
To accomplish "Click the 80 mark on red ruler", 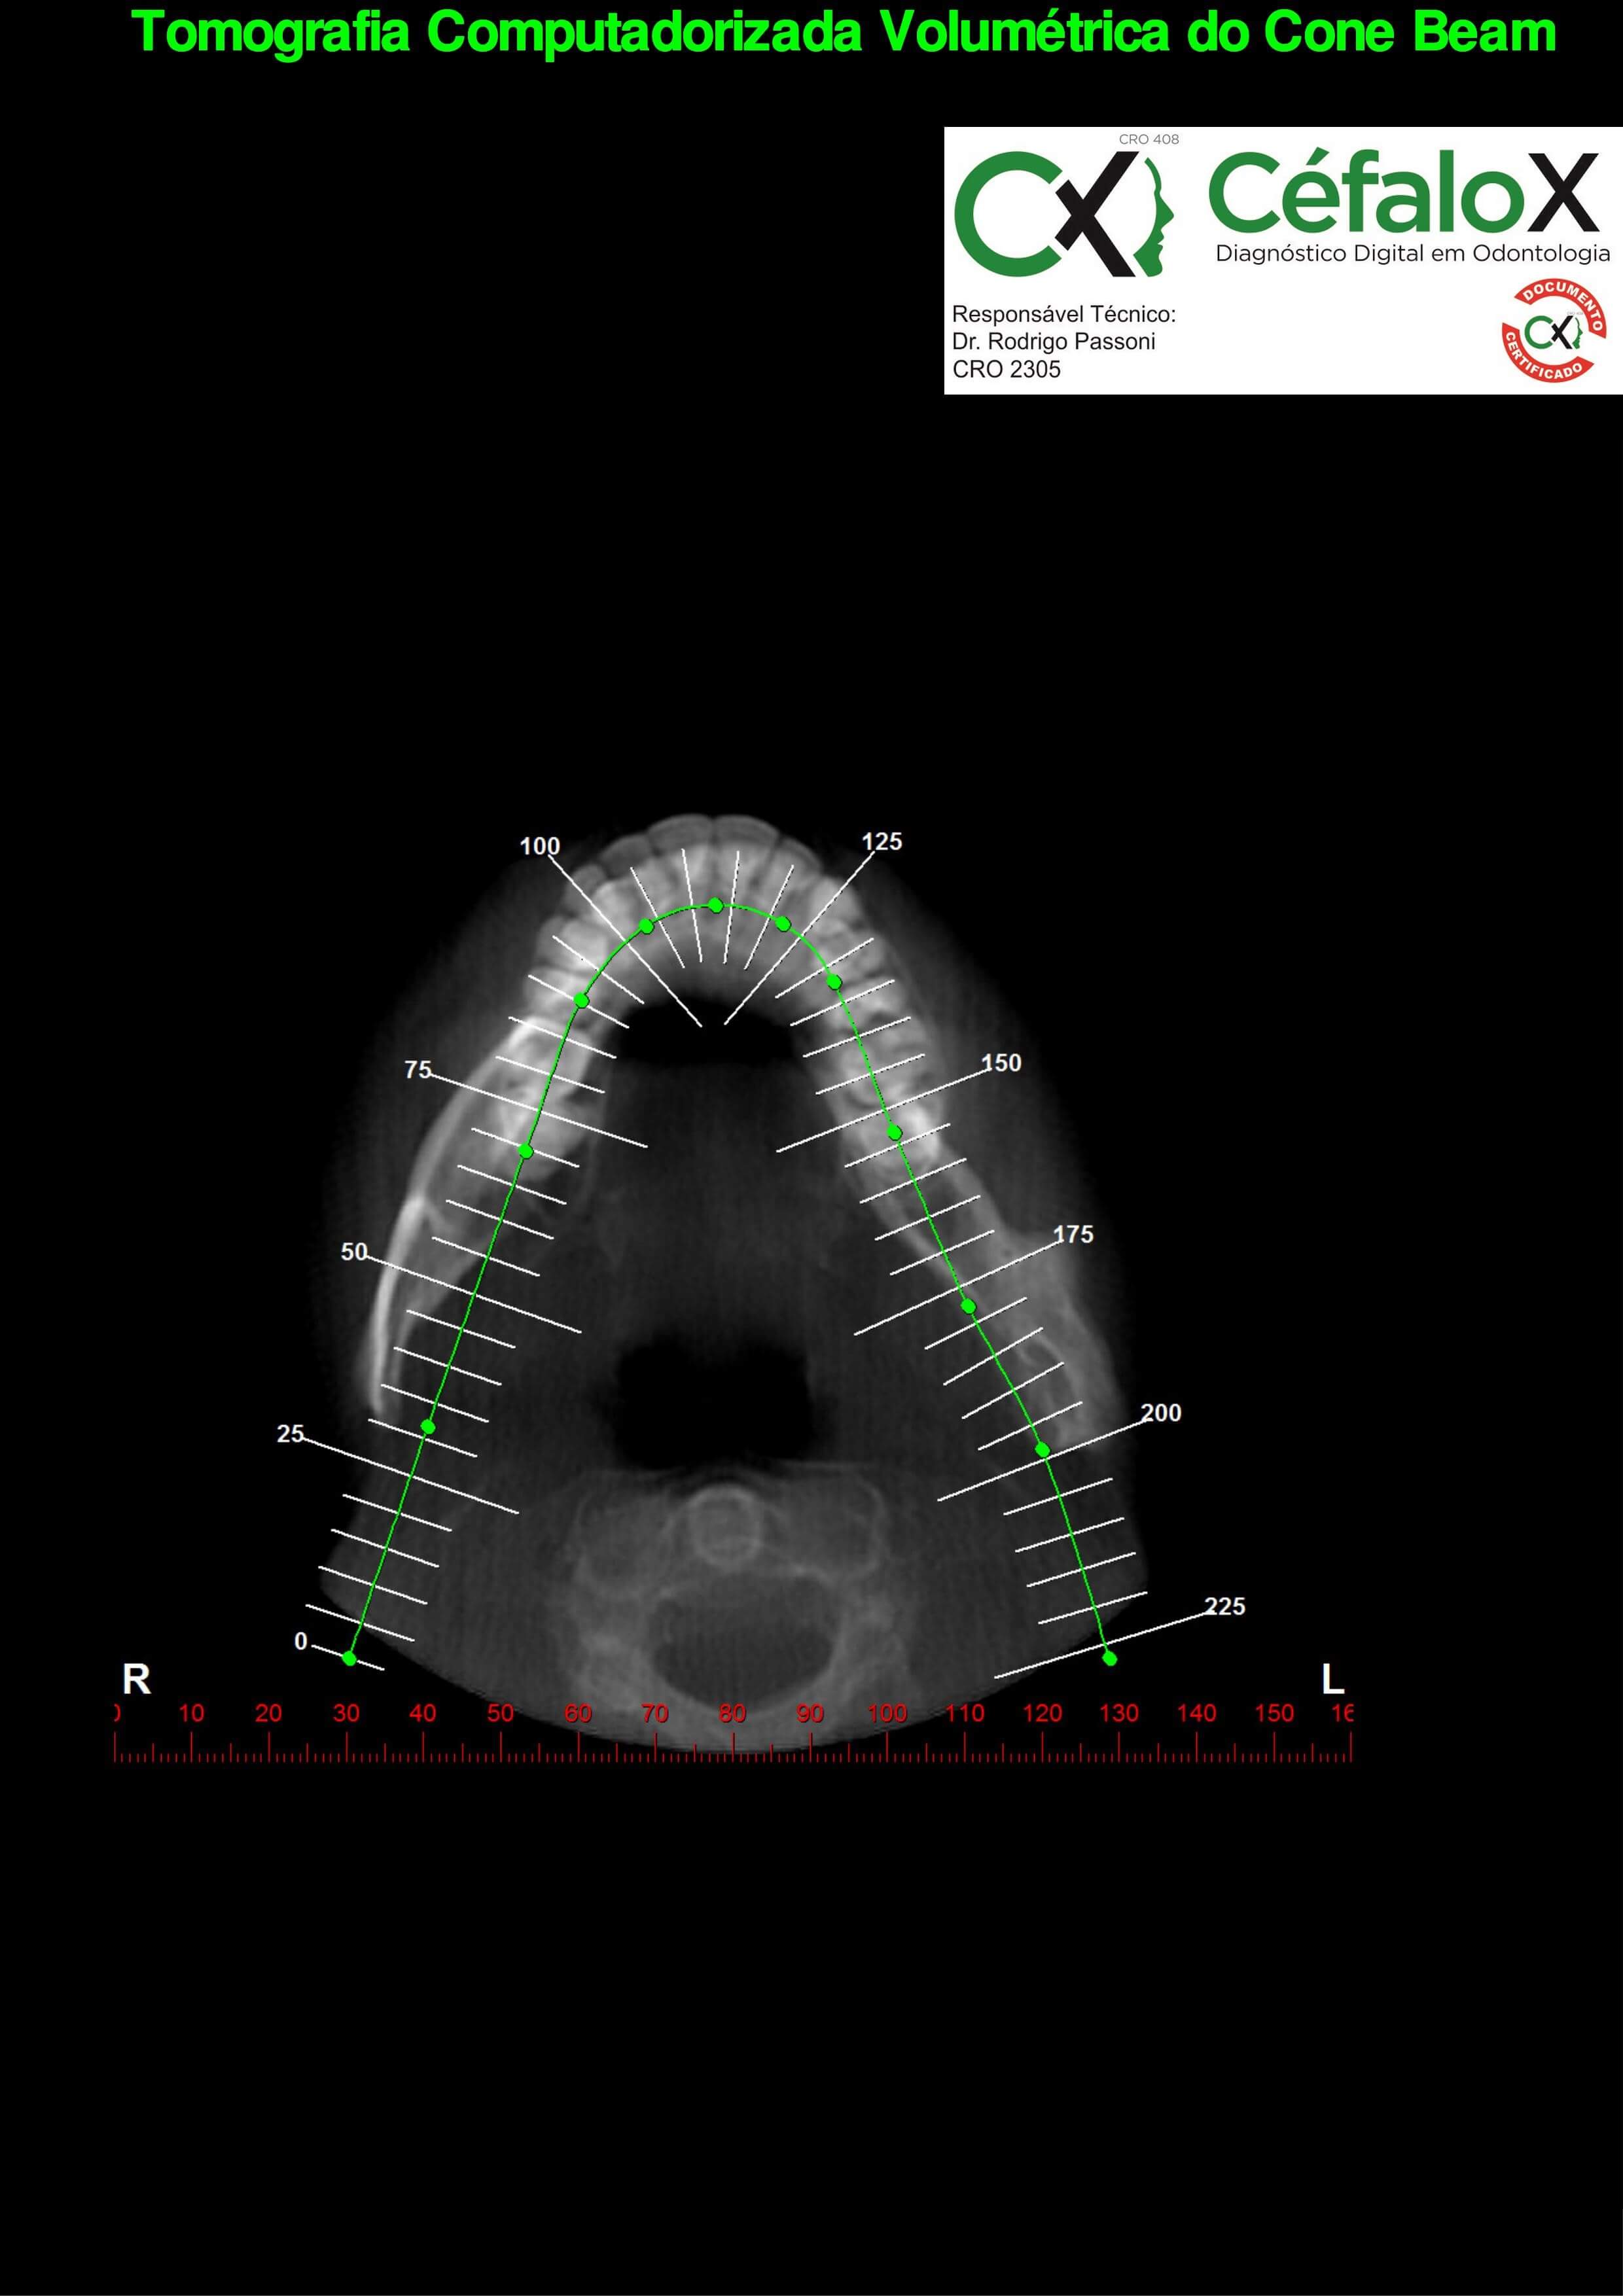I will click(x=732, y=1713).
